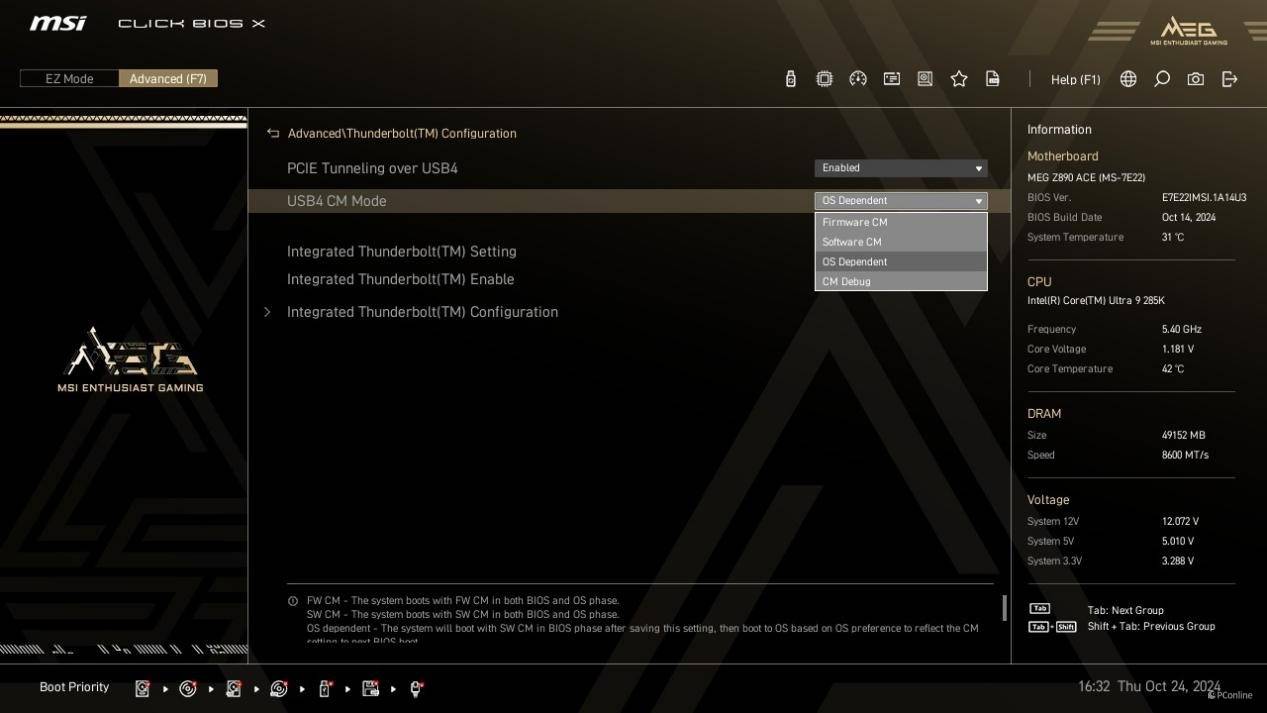The width and height of the screenshot is (1267, 713).
Task: Click the 5.010 V system voltage value
Action: tap(1178, 541)
